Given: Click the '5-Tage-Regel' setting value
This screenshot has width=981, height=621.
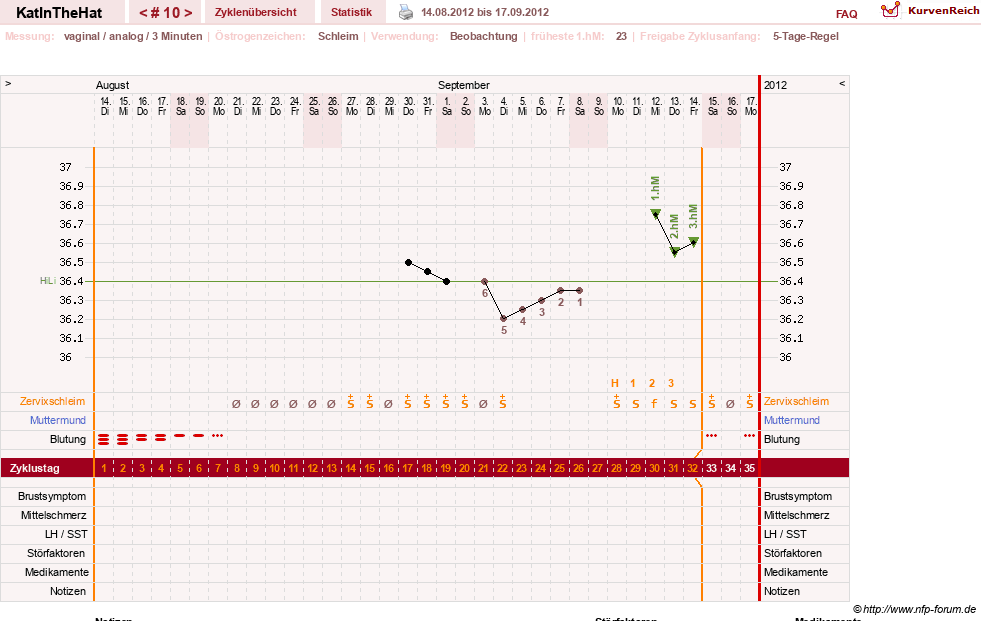Looking at the screenshot, I should 805,36.
